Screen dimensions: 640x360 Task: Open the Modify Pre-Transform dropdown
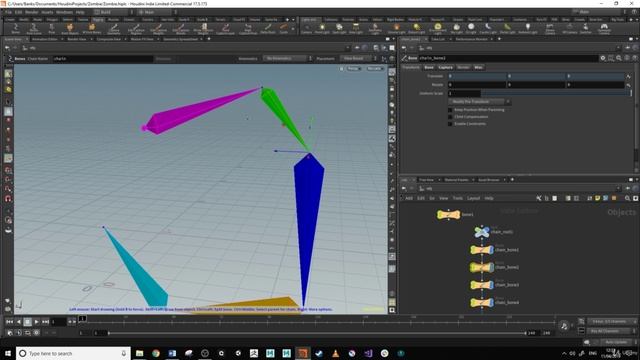coord(479,102)
